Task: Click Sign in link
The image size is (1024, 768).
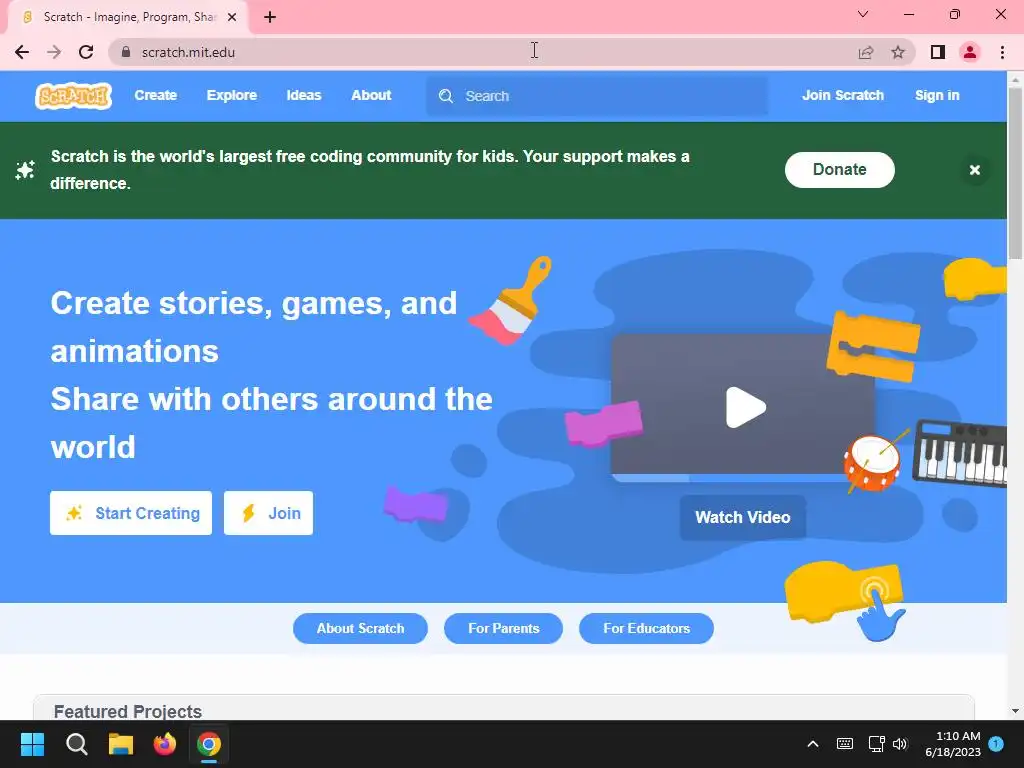Action: tap(937, 95)
